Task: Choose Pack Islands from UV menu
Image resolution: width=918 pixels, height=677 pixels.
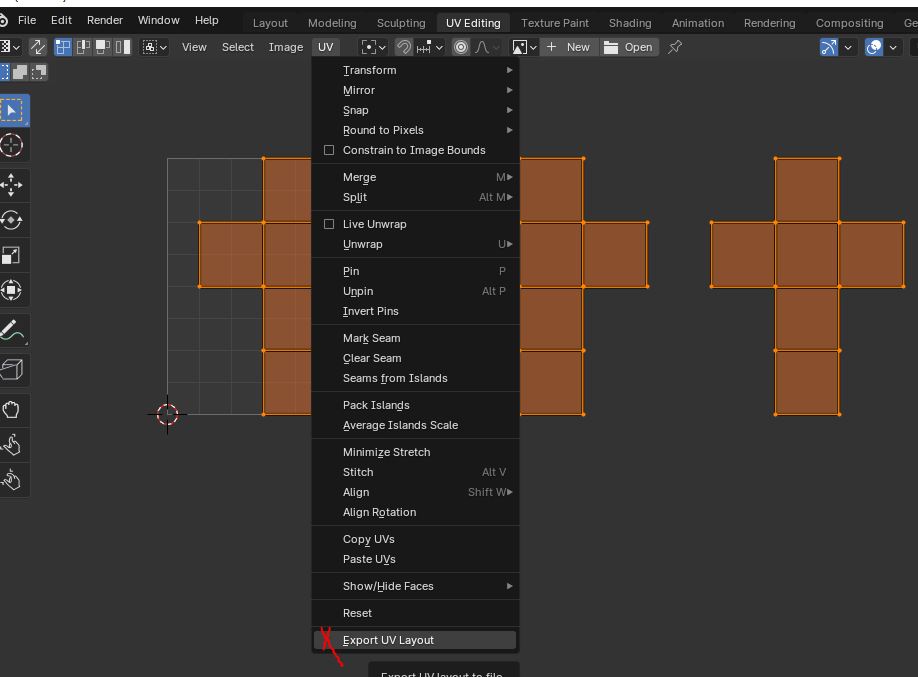Action: tap(376, 405)
